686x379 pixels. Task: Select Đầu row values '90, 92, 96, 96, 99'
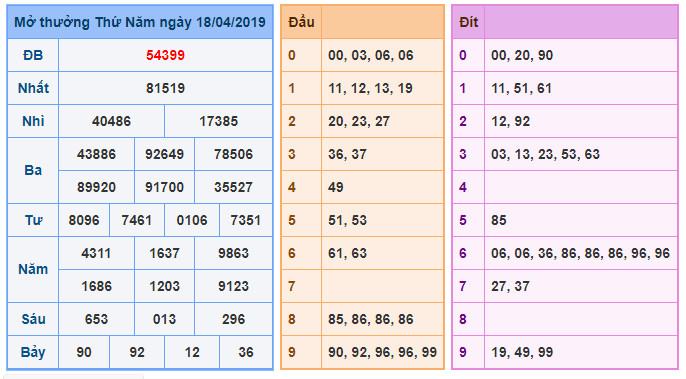point(383,352)
